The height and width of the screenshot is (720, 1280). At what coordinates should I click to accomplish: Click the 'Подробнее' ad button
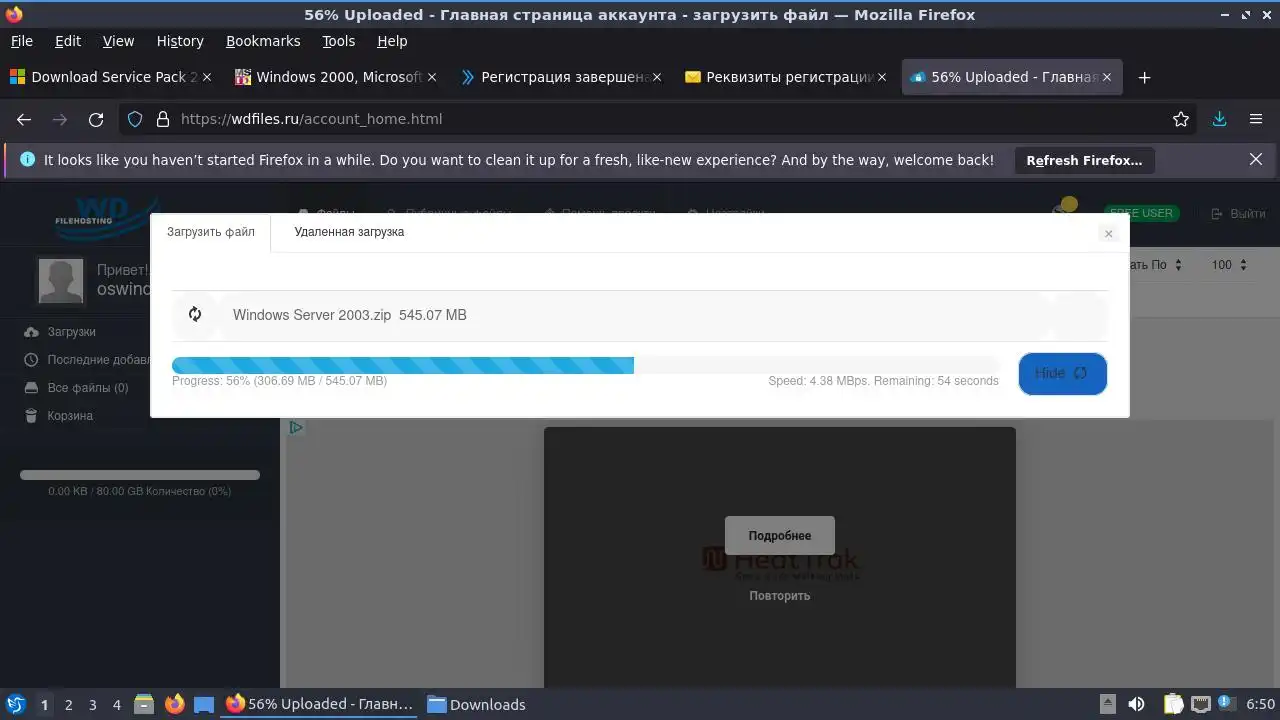(x=780, y=536)
